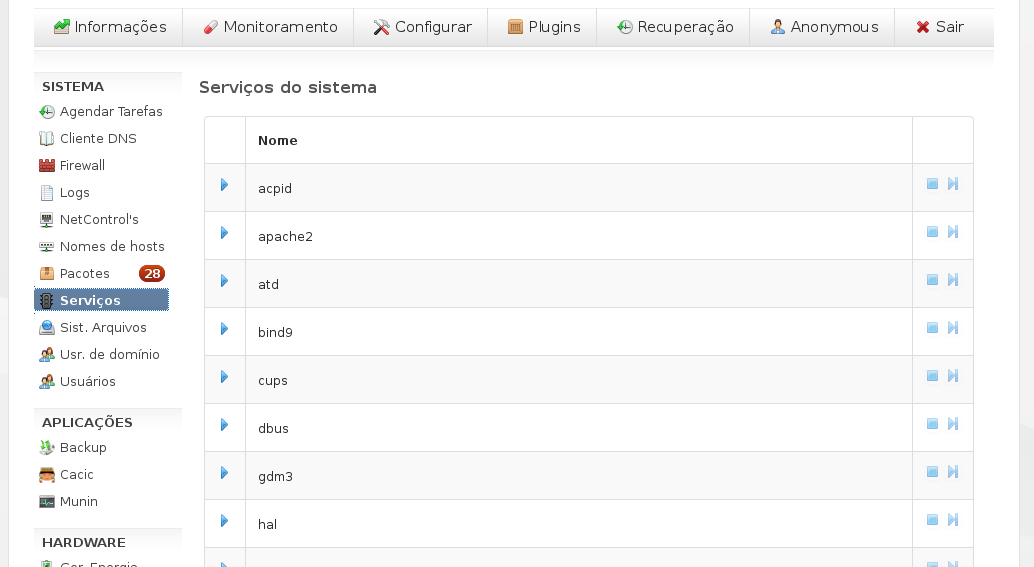1034x567 pixels.
Task: Click the play status arrow for bind9
Action: coord(224,329)
